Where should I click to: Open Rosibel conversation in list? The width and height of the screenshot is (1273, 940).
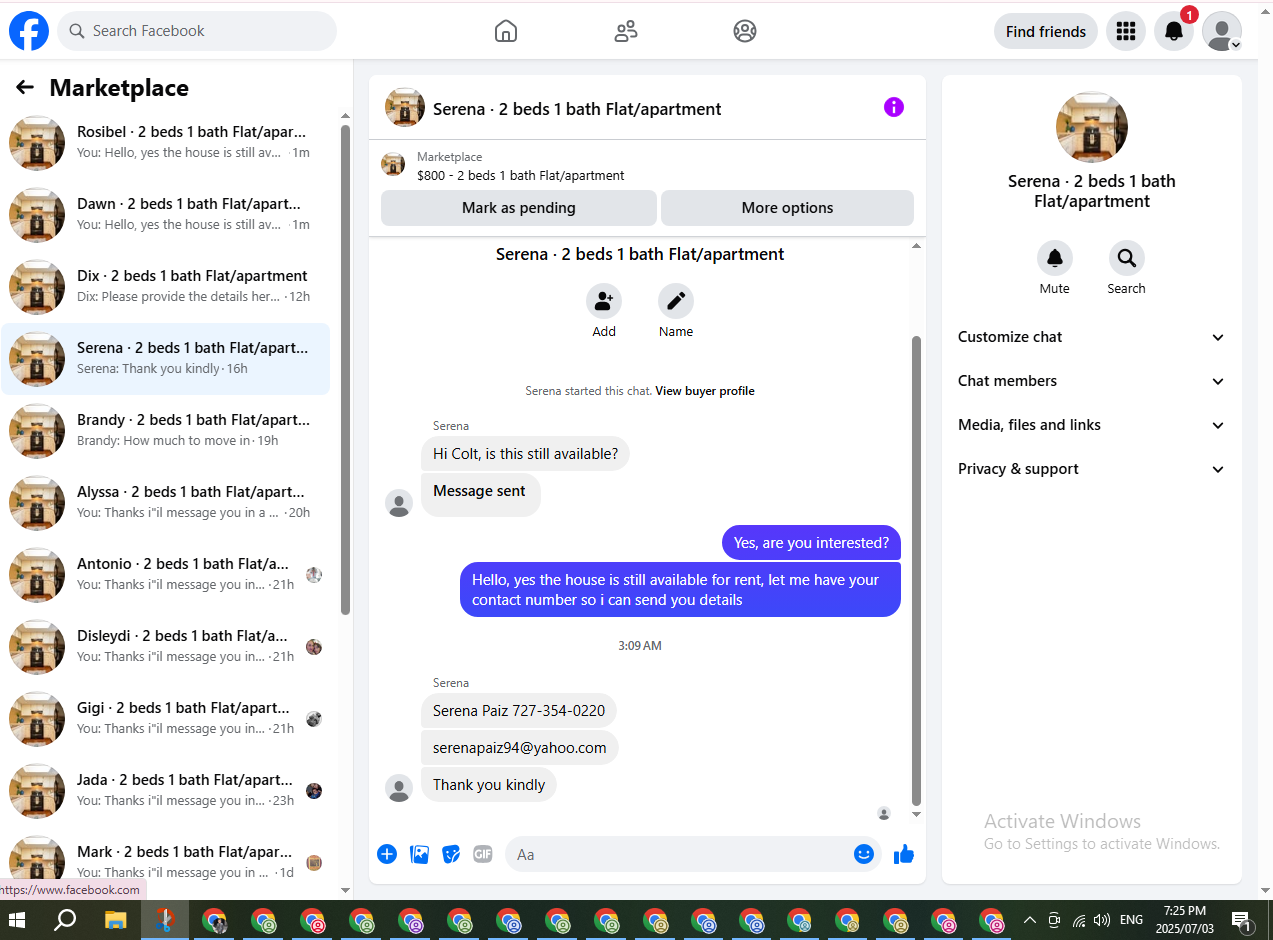(166, 142)
